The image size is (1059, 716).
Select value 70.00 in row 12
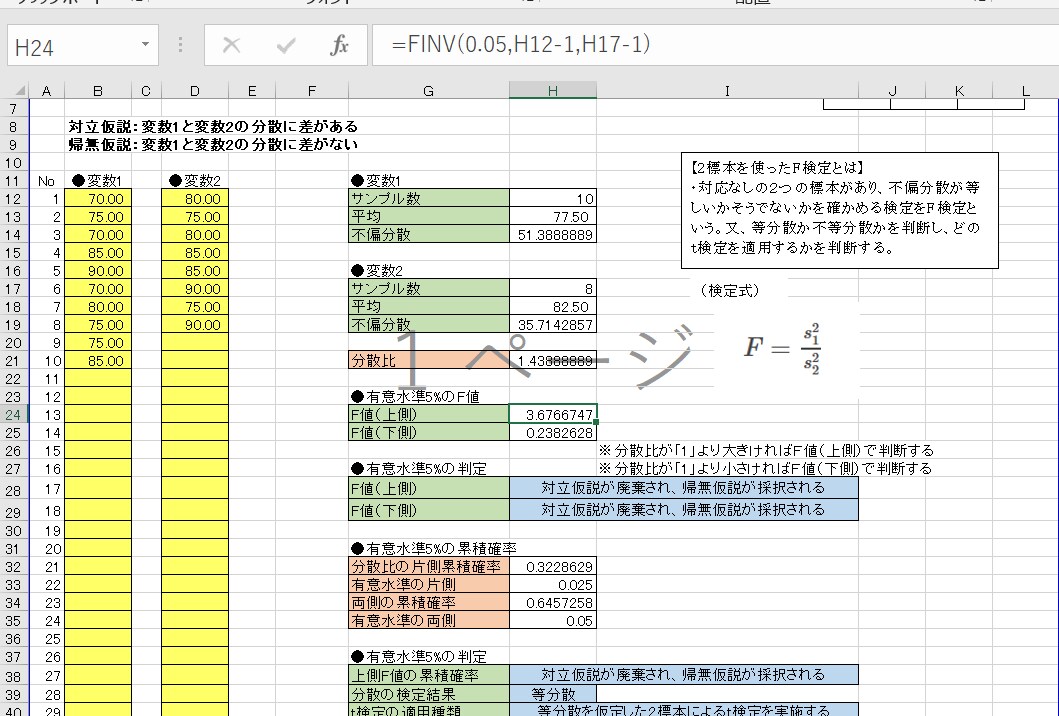(98, 199)
